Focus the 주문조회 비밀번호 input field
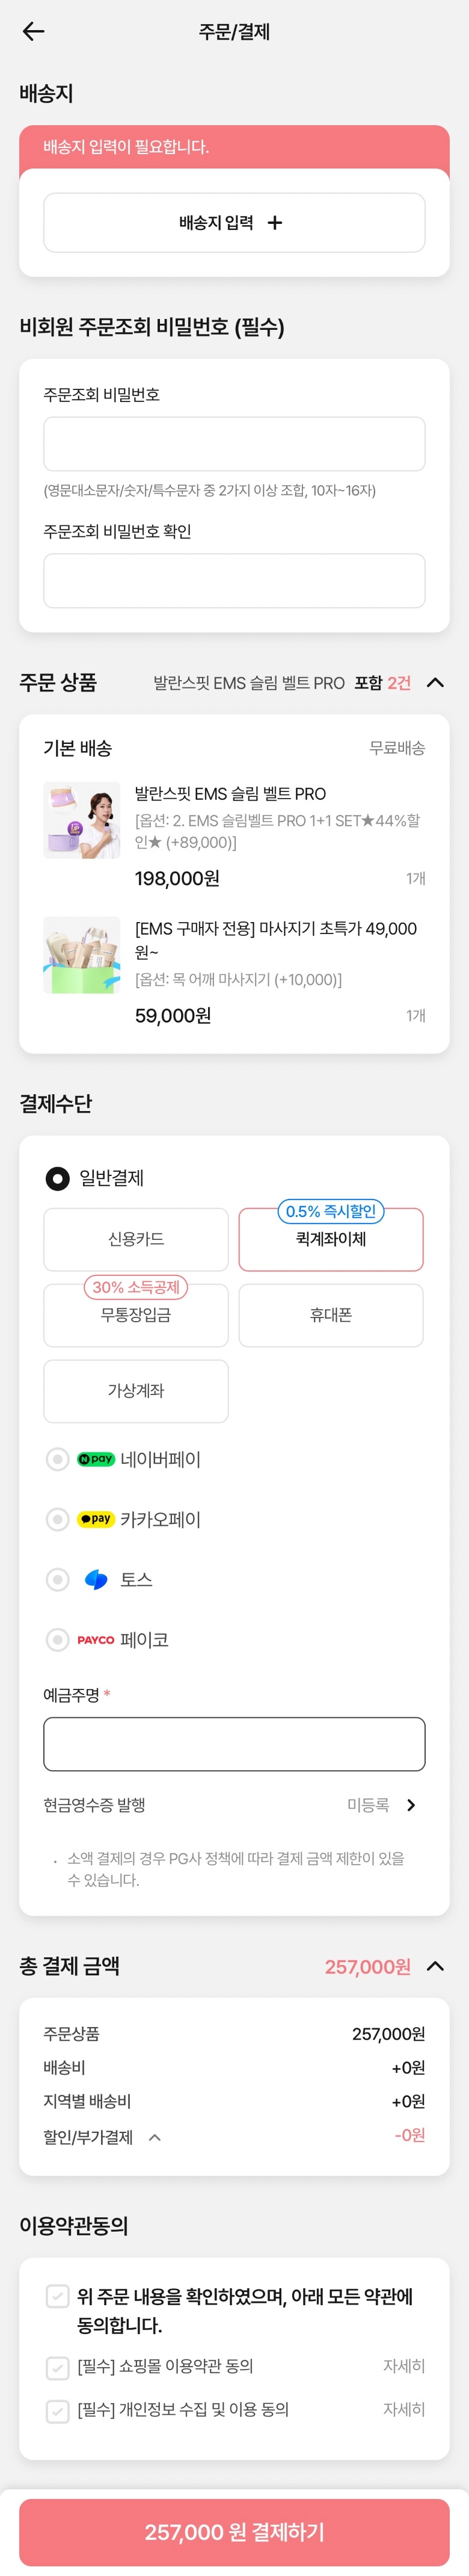This screenshot has height=2576, width=469. [x=234, y=444]
